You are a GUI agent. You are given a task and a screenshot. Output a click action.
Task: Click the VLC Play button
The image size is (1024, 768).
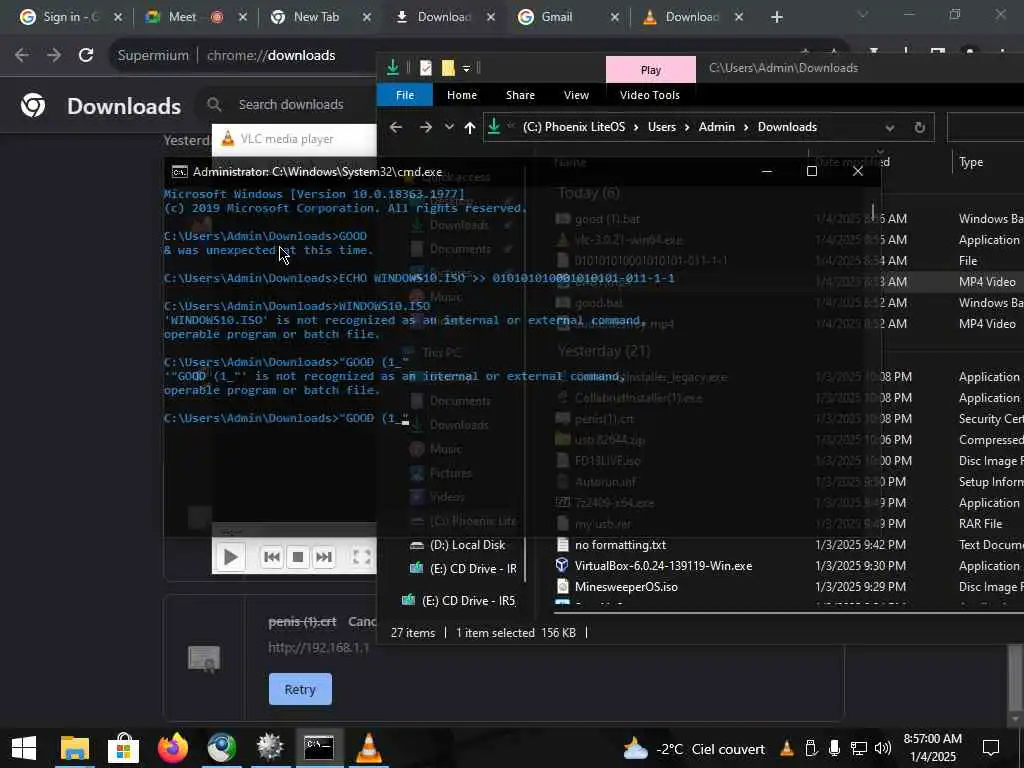click(x=231, y=557)
